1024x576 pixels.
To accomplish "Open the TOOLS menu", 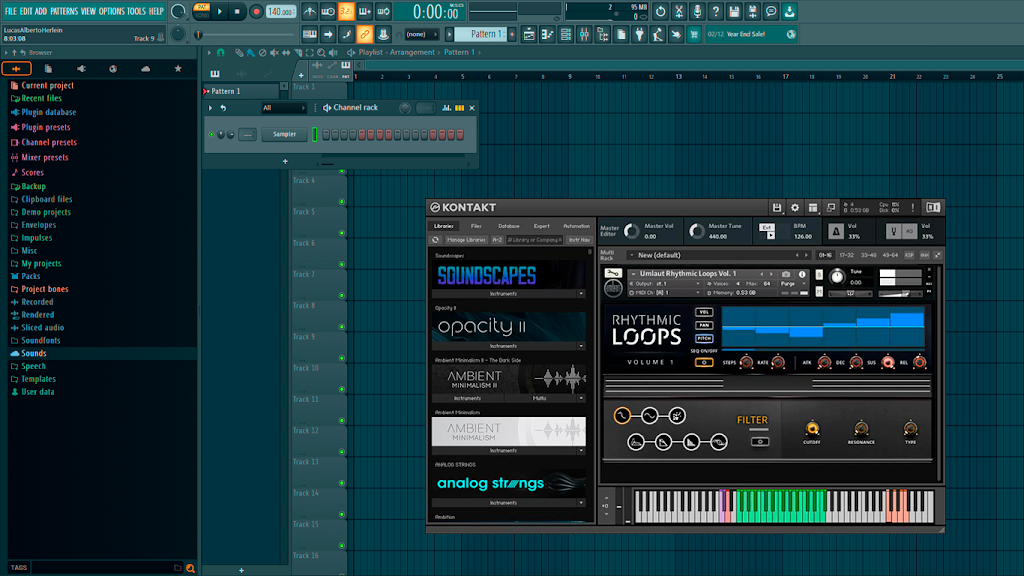I will [x=136, y=11].
